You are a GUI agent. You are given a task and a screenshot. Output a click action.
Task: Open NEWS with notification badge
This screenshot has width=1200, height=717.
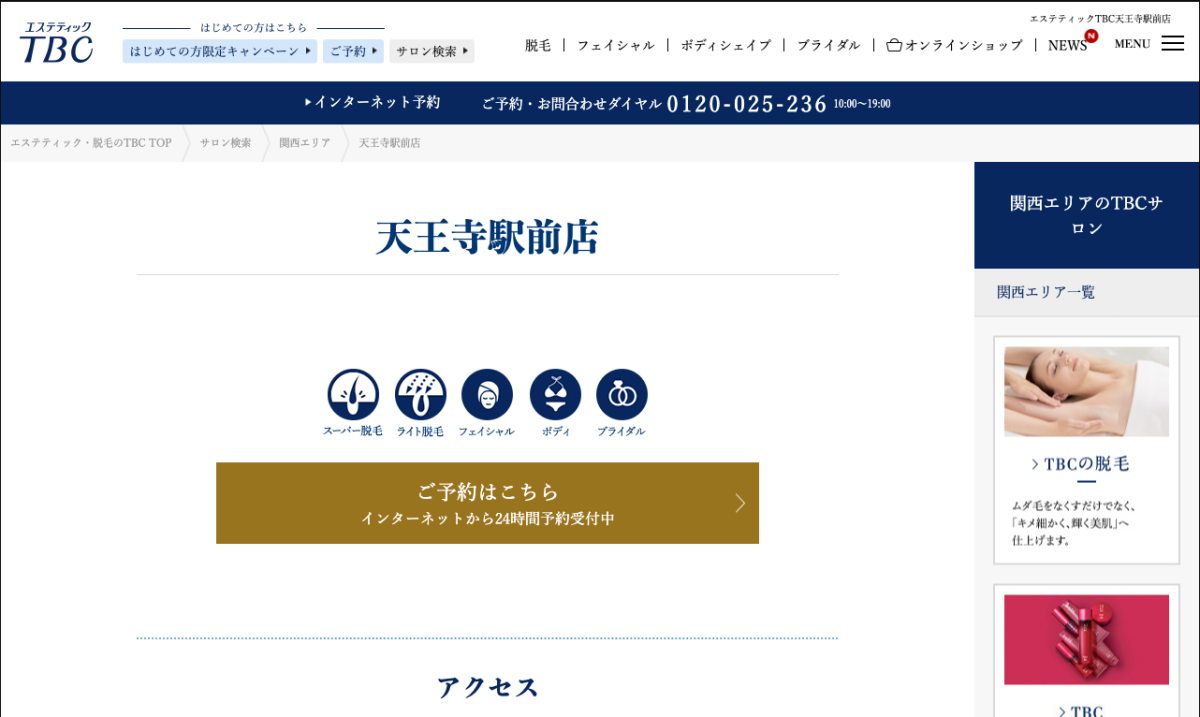(1068, 45)
